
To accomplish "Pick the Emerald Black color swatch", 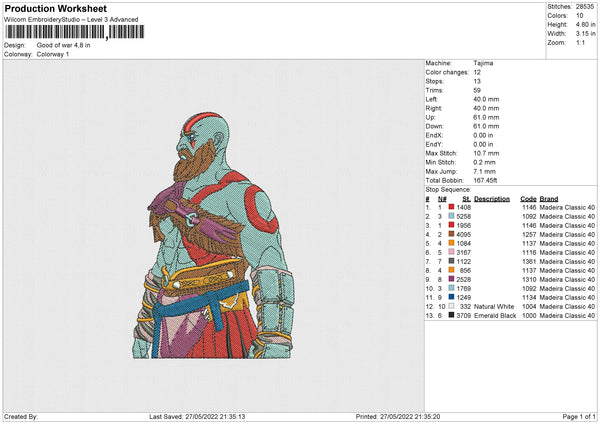I will click(x=452, y=315).
